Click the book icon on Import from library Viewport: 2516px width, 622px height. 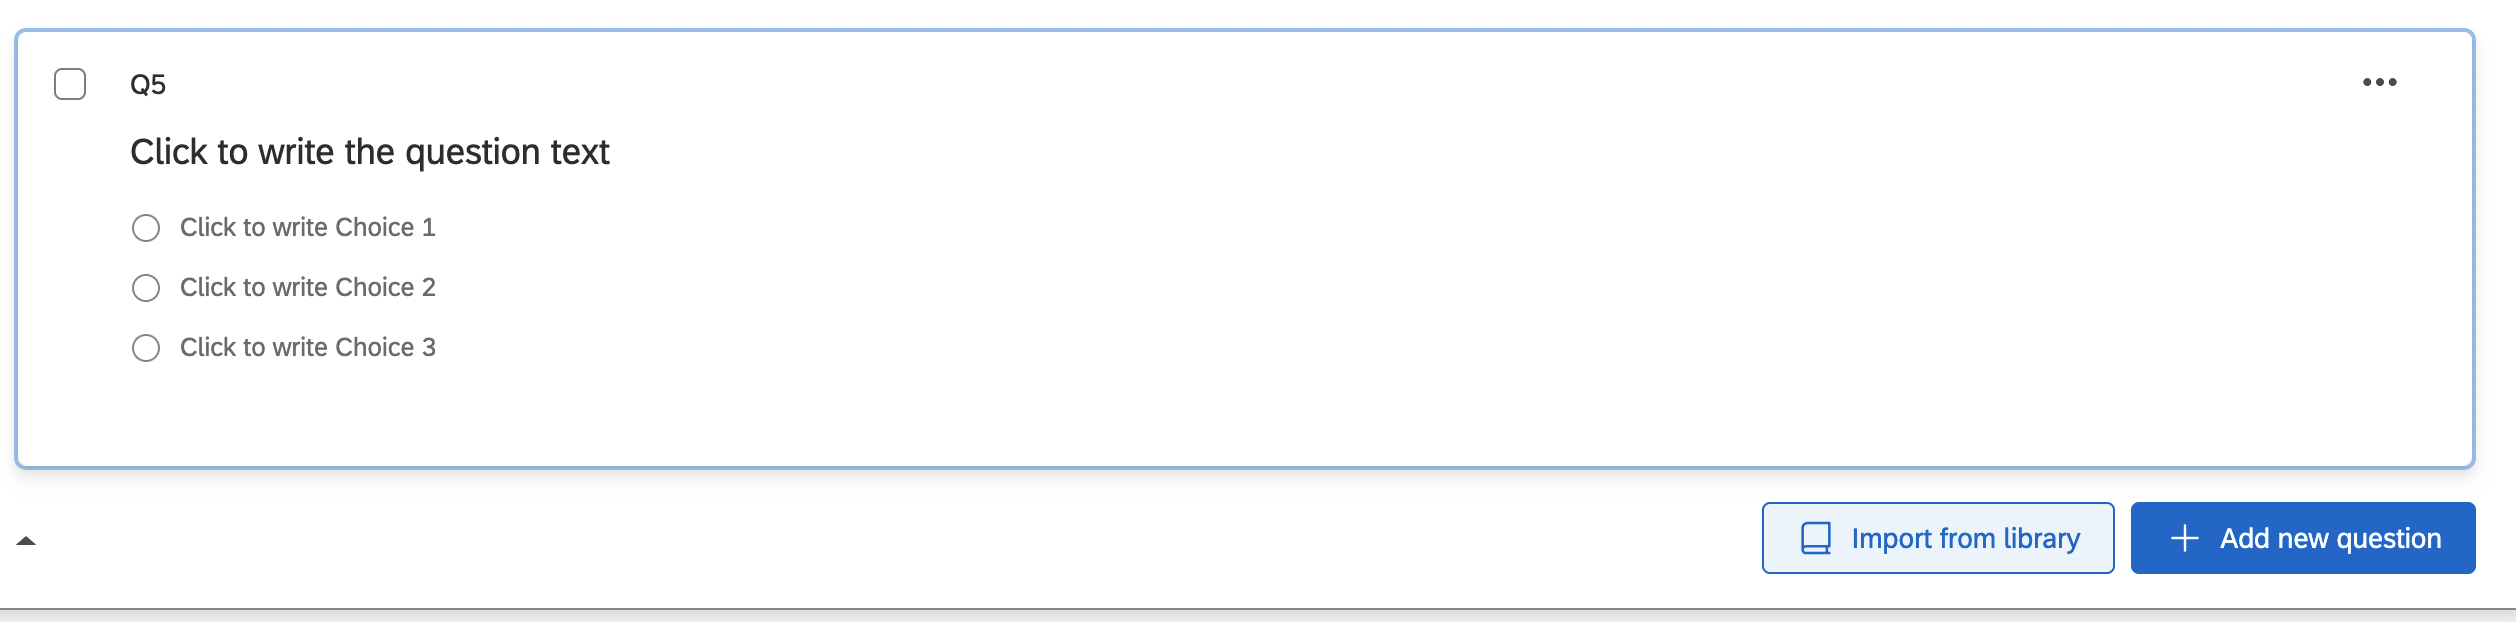(x=1815, y=538)
